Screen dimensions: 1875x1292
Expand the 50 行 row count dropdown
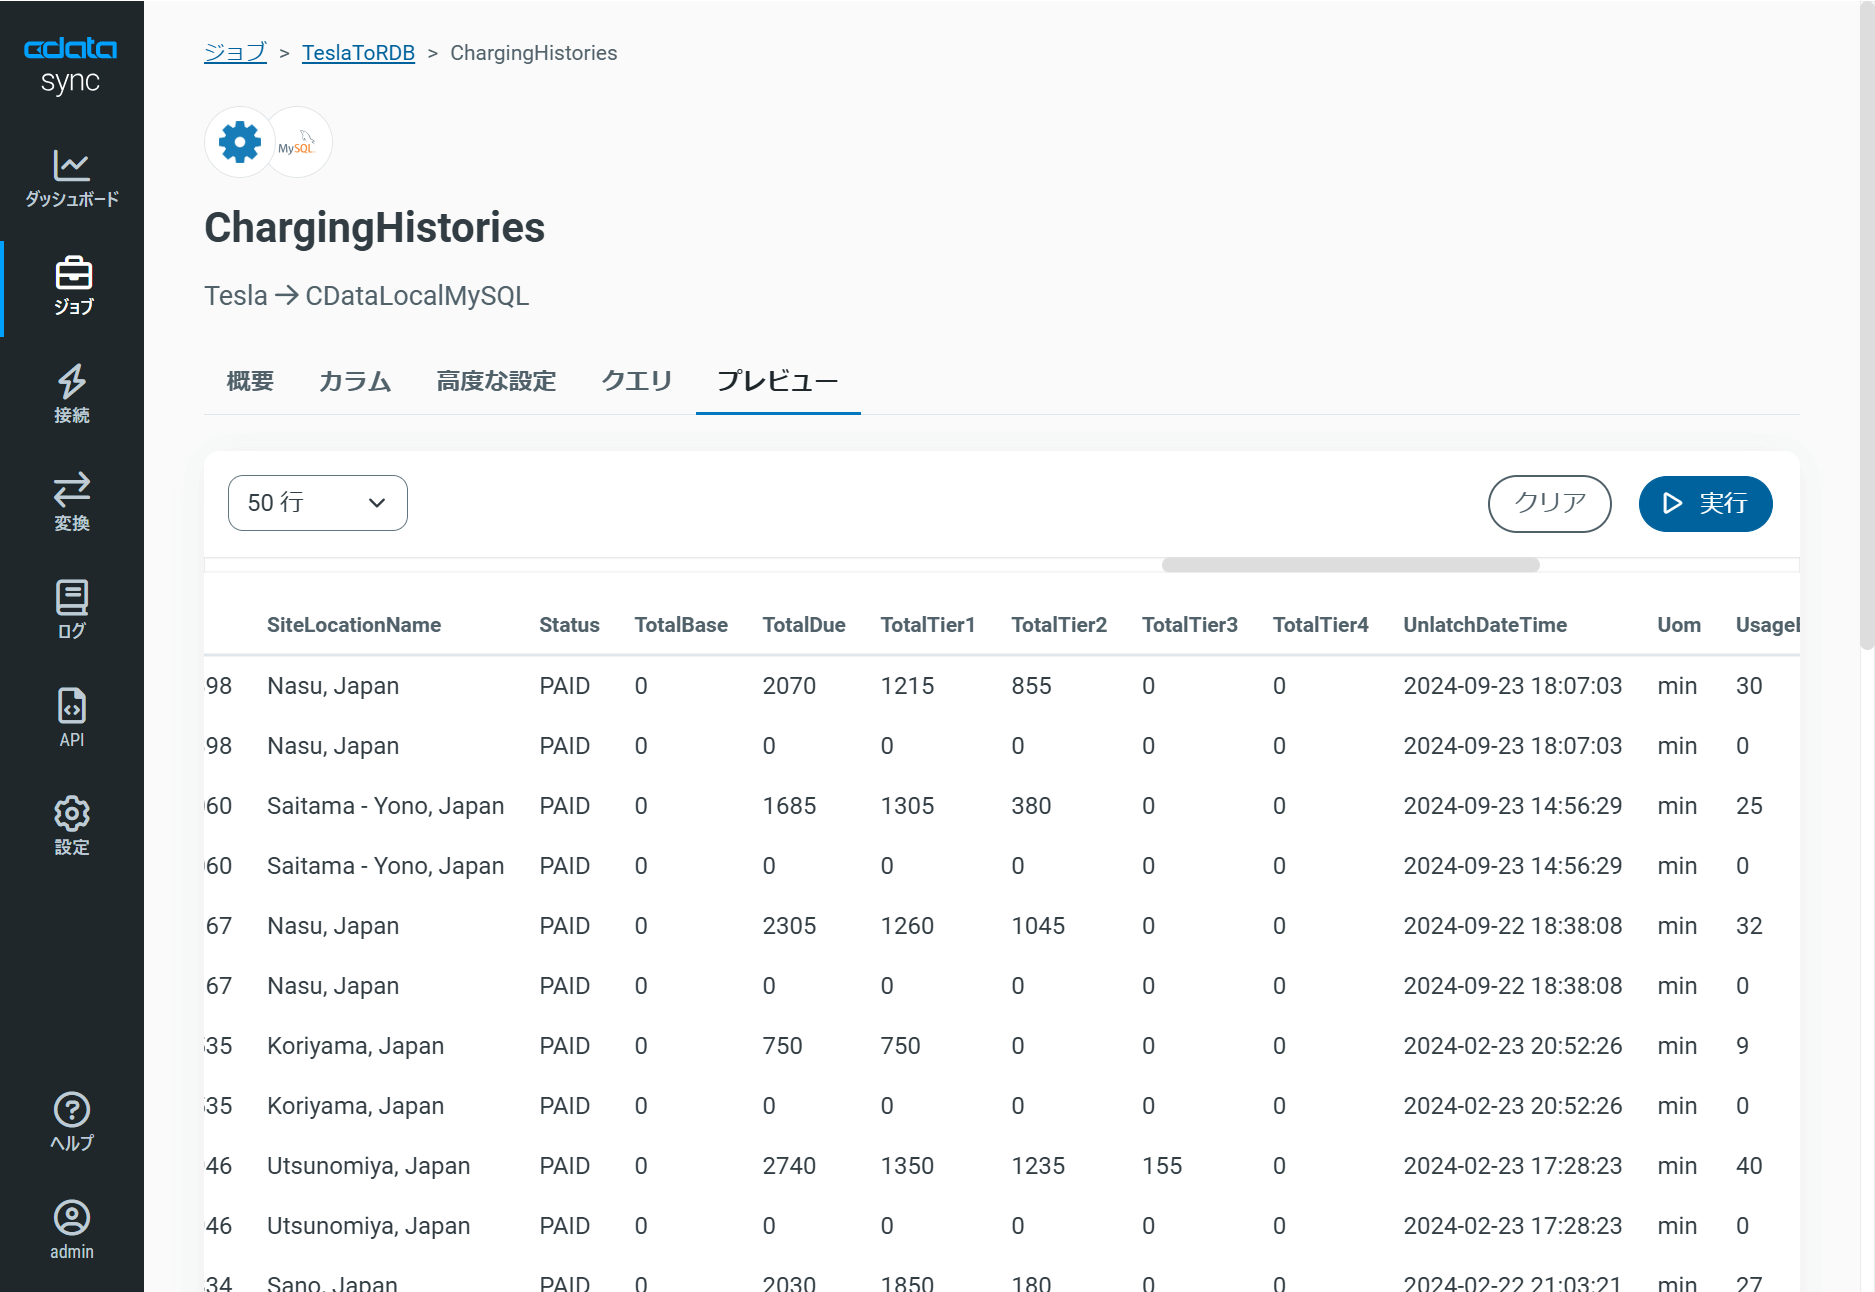tap(318, 503)
